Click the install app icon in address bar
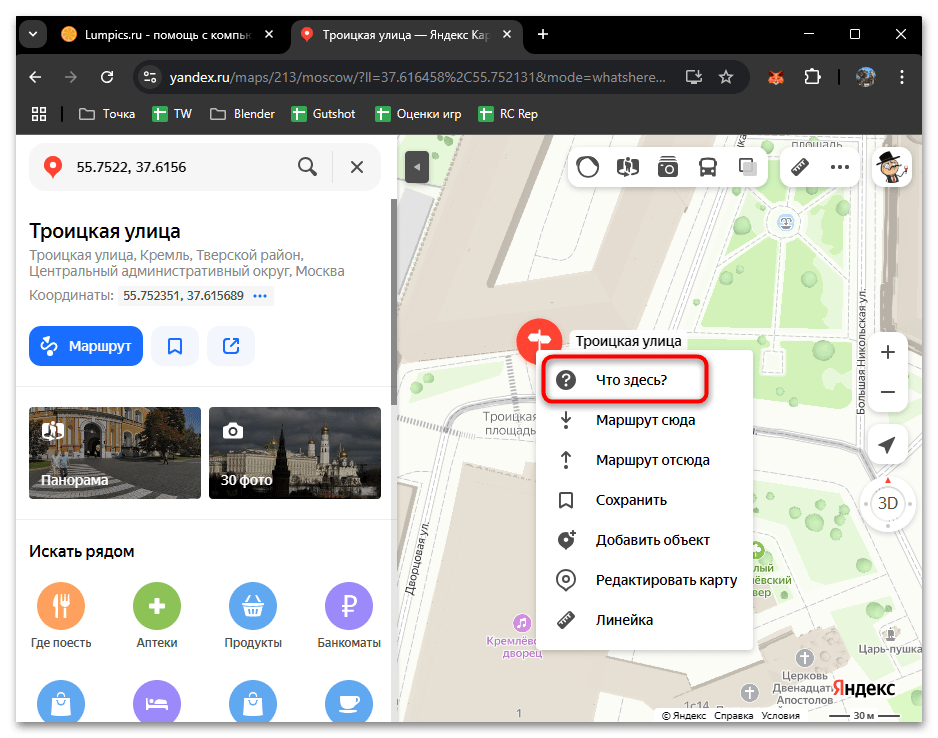Viewport: 938px width, 738px height. (x=694, y=77)
